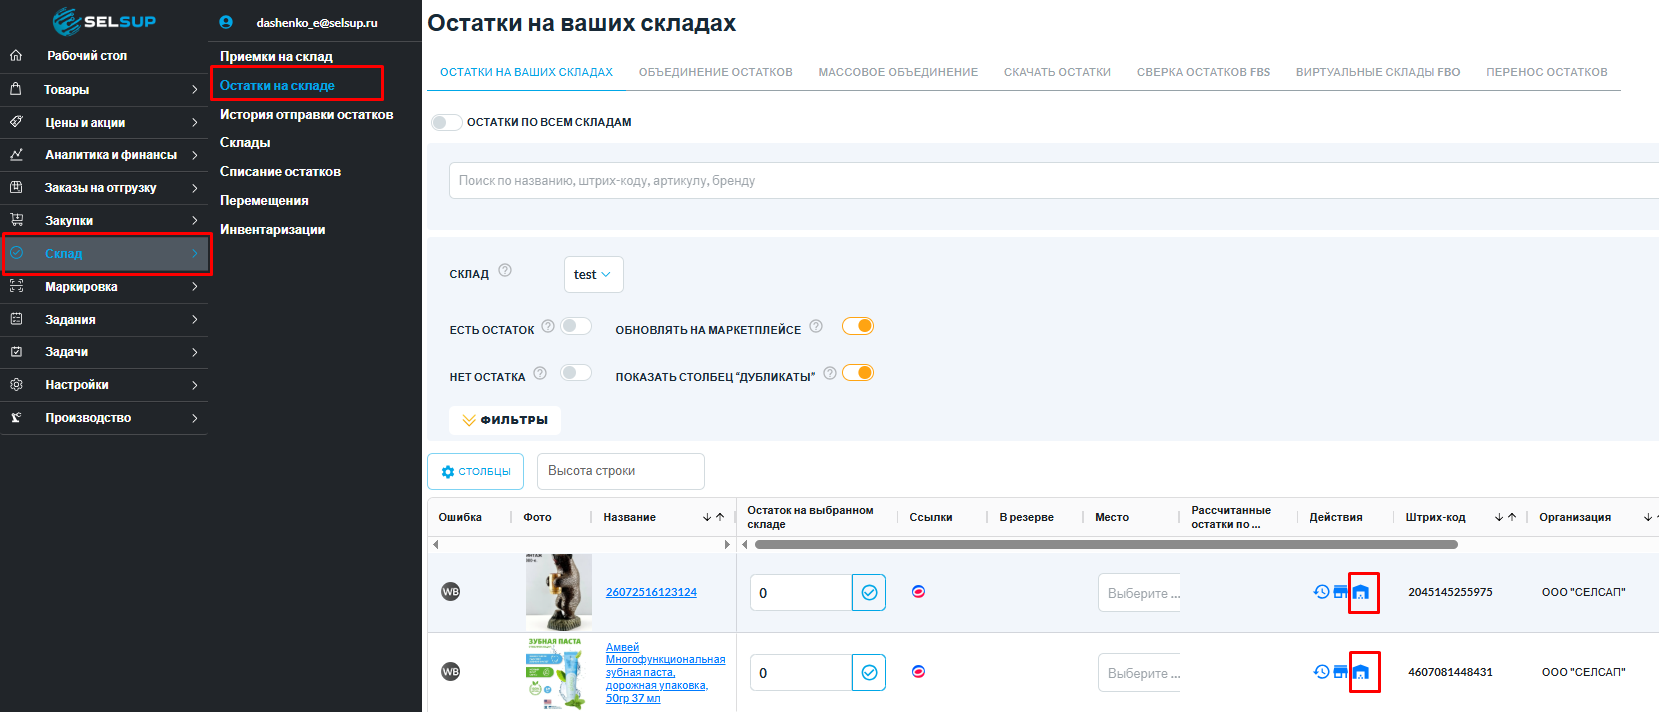
Task: Open the product link 26072516123124
Action: (651, 592)
